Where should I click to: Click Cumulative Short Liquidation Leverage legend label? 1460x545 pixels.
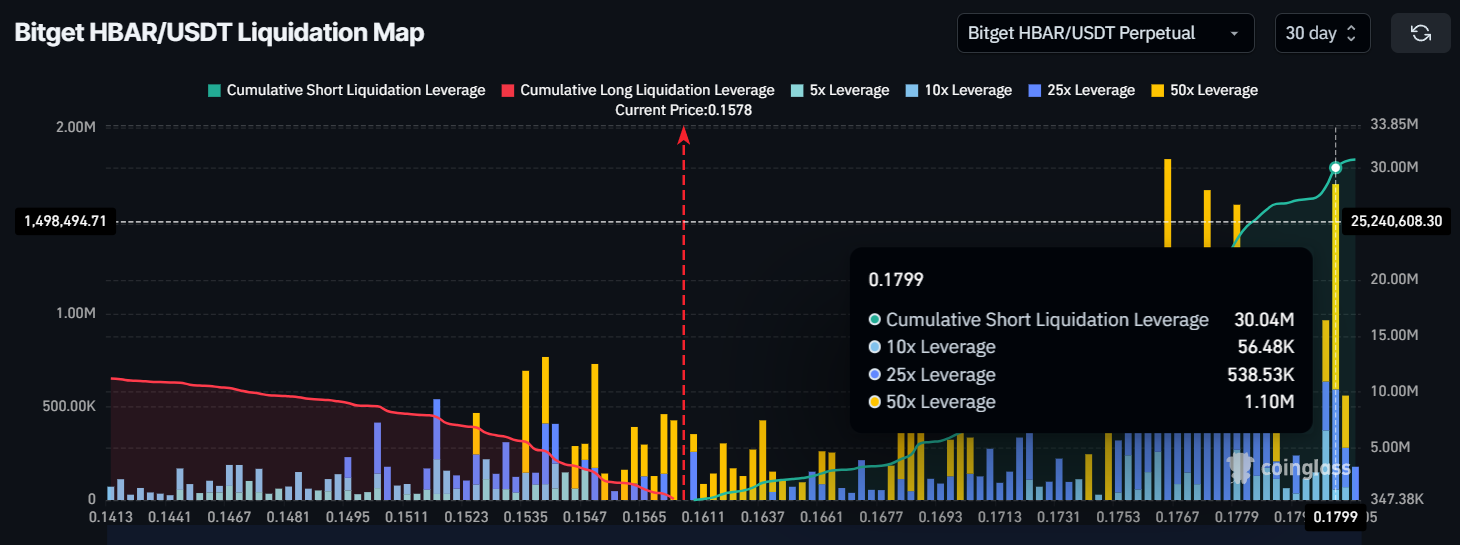click(x=356, y=90)
